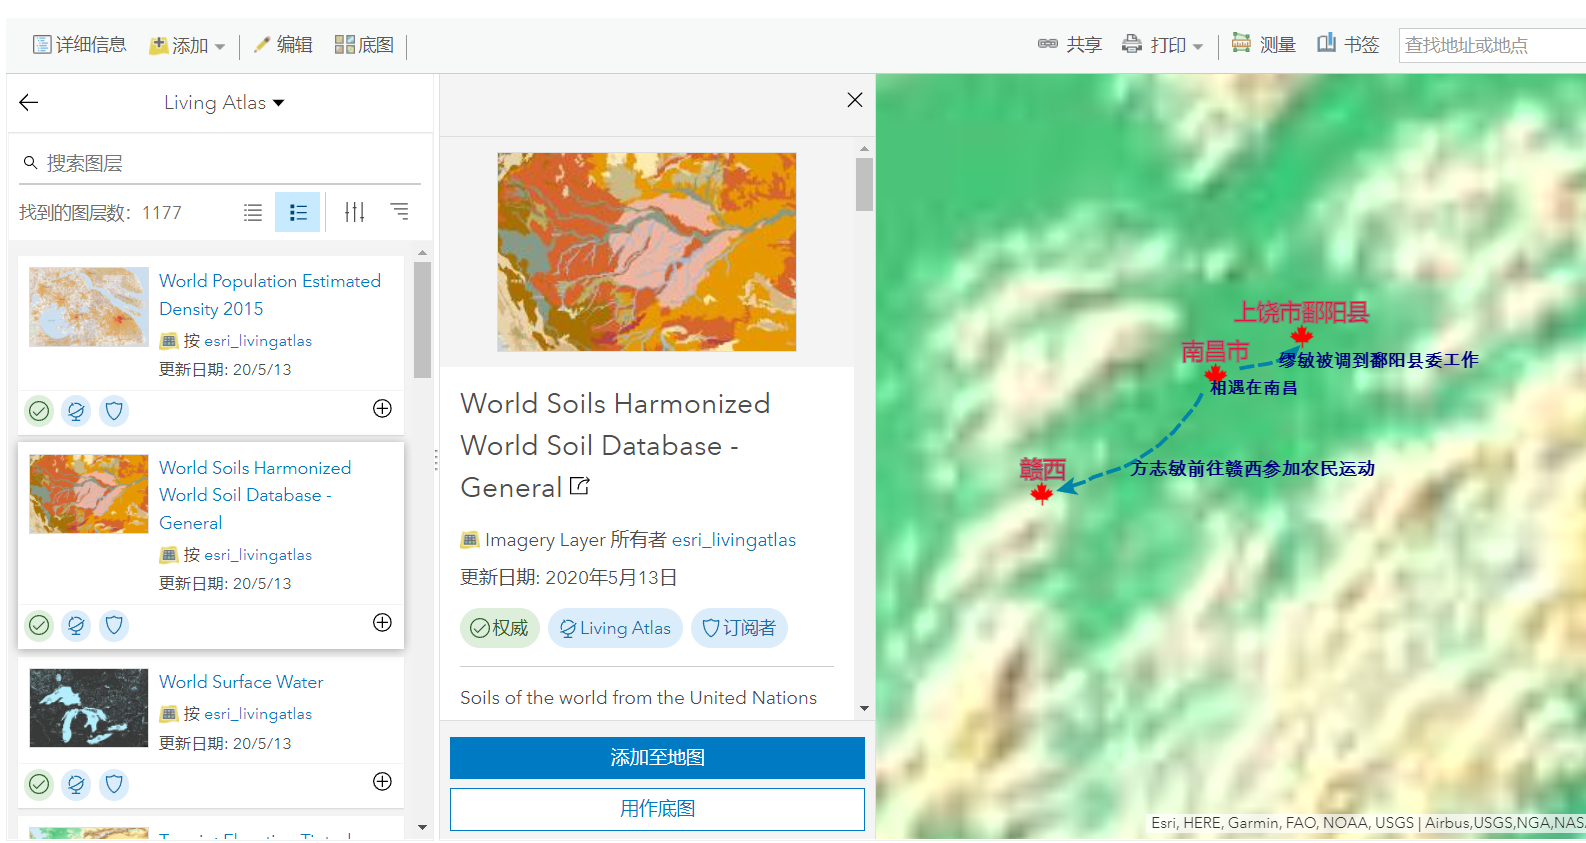The width and height of the screenshot is (1586, 843).
Task: Click Living Atlas badge on World Soils card
Action: (76, 625)
